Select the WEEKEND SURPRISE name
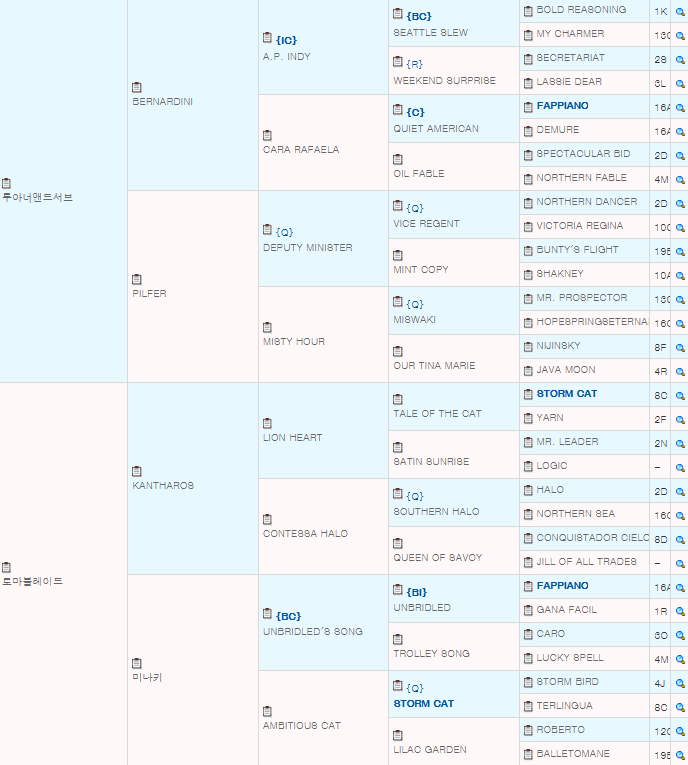 click(445, 81)
